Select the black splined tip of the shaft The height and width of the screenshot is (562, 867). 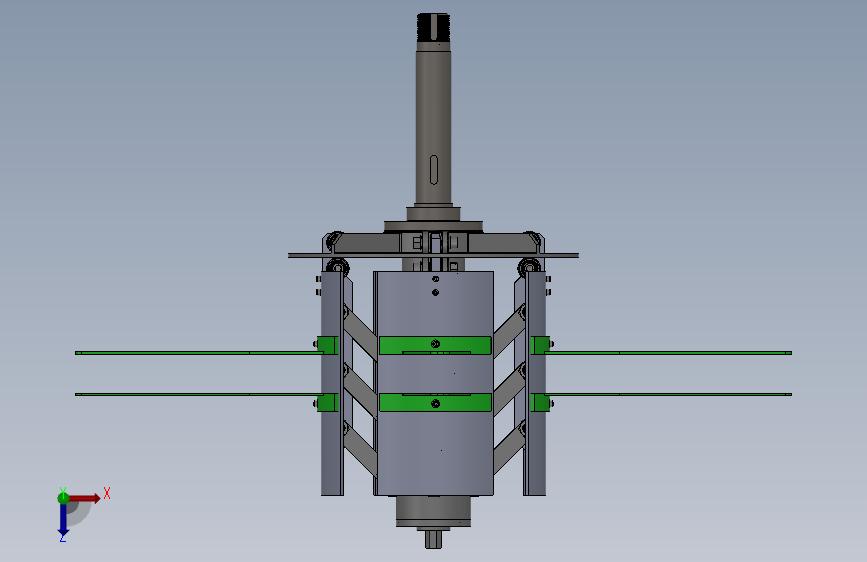pos(434,27)
